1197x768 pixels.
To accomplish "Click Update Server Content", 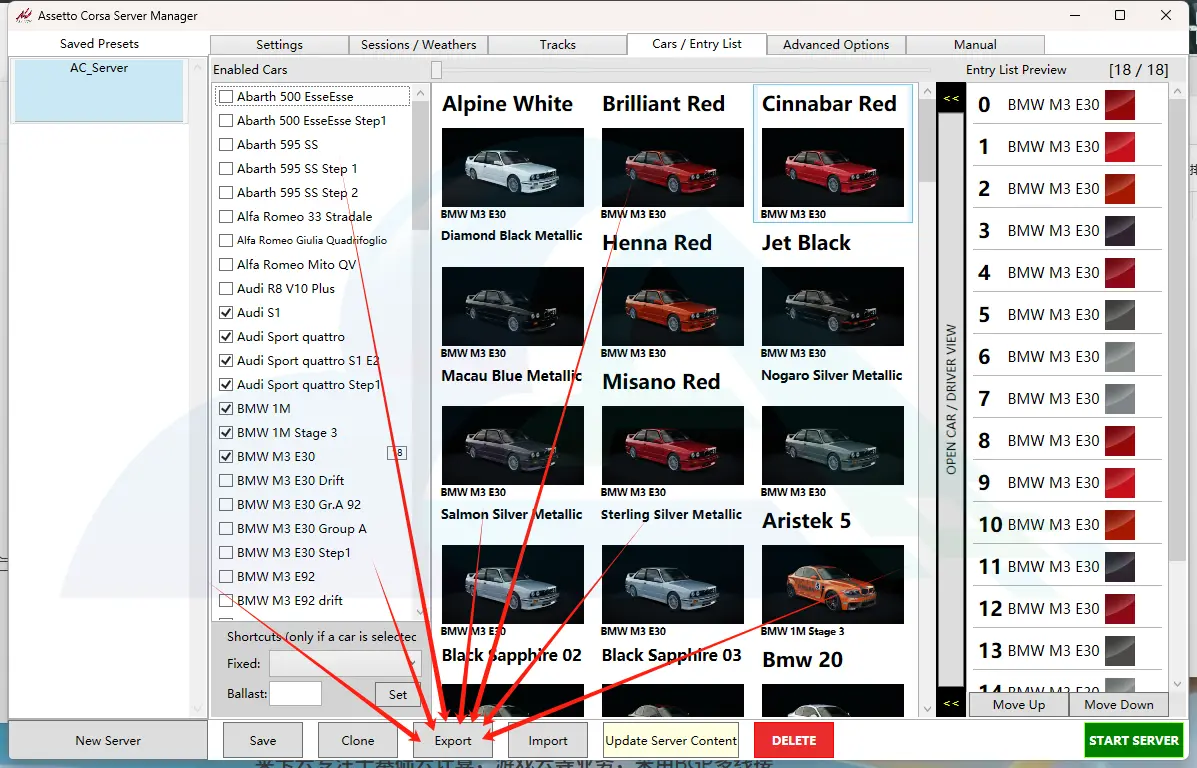I will [x=671, y=741].
